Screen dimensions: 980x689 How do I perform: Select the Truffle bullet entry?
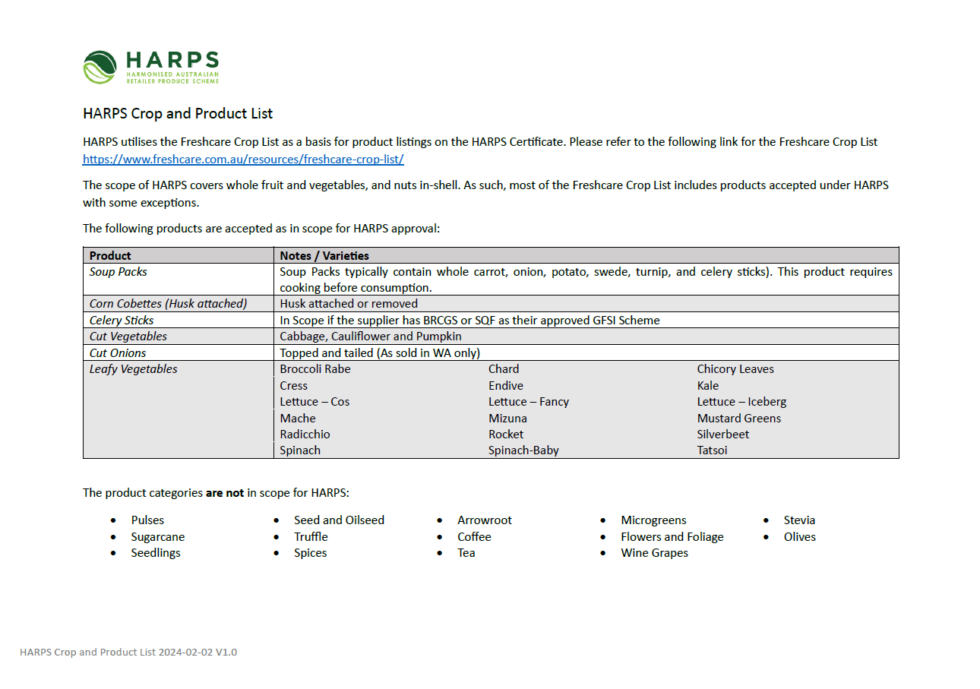click(310, 536)
